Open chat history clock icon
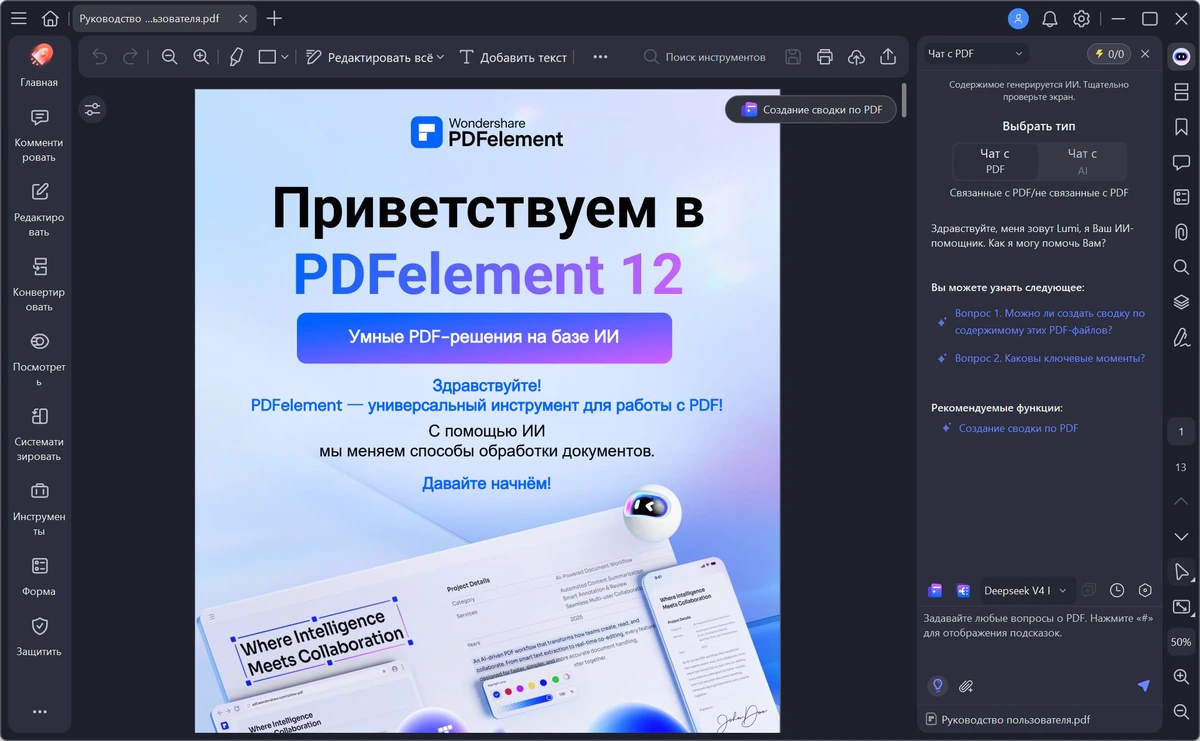1200x741 pixels. (1117, 590)
